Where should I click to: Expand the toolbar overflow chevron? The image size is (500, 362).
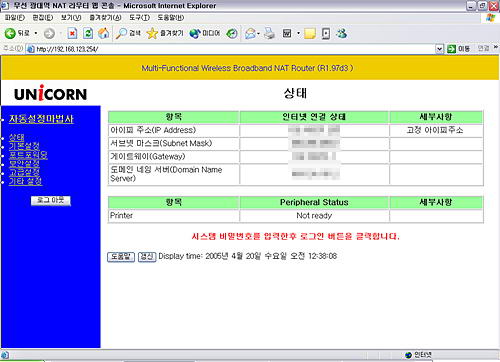[x=496, y=47]
